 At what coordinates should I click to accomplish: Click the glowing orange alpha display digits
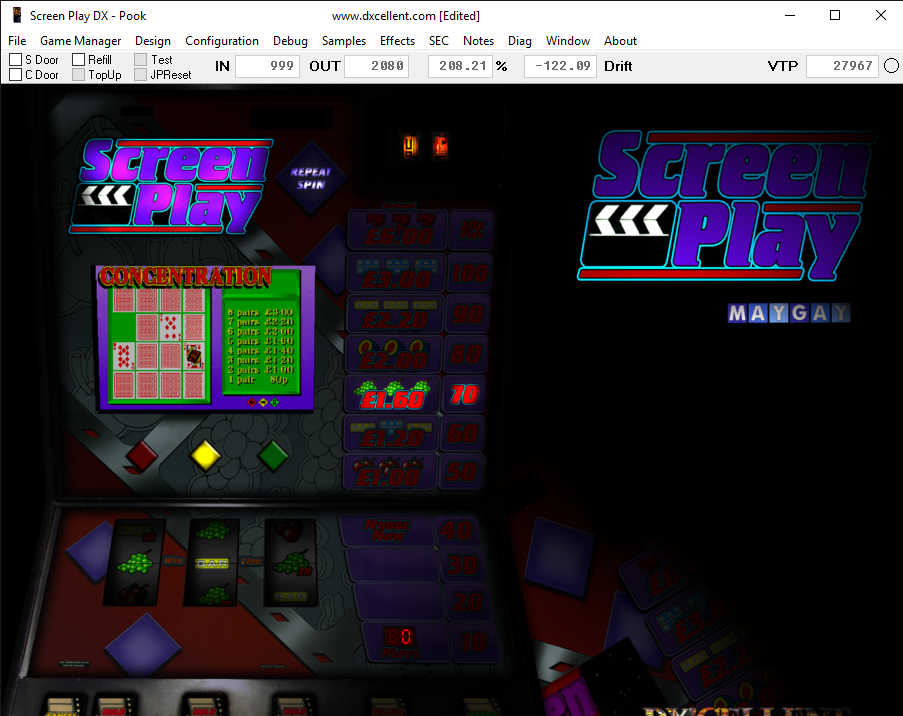coord(426,146)
